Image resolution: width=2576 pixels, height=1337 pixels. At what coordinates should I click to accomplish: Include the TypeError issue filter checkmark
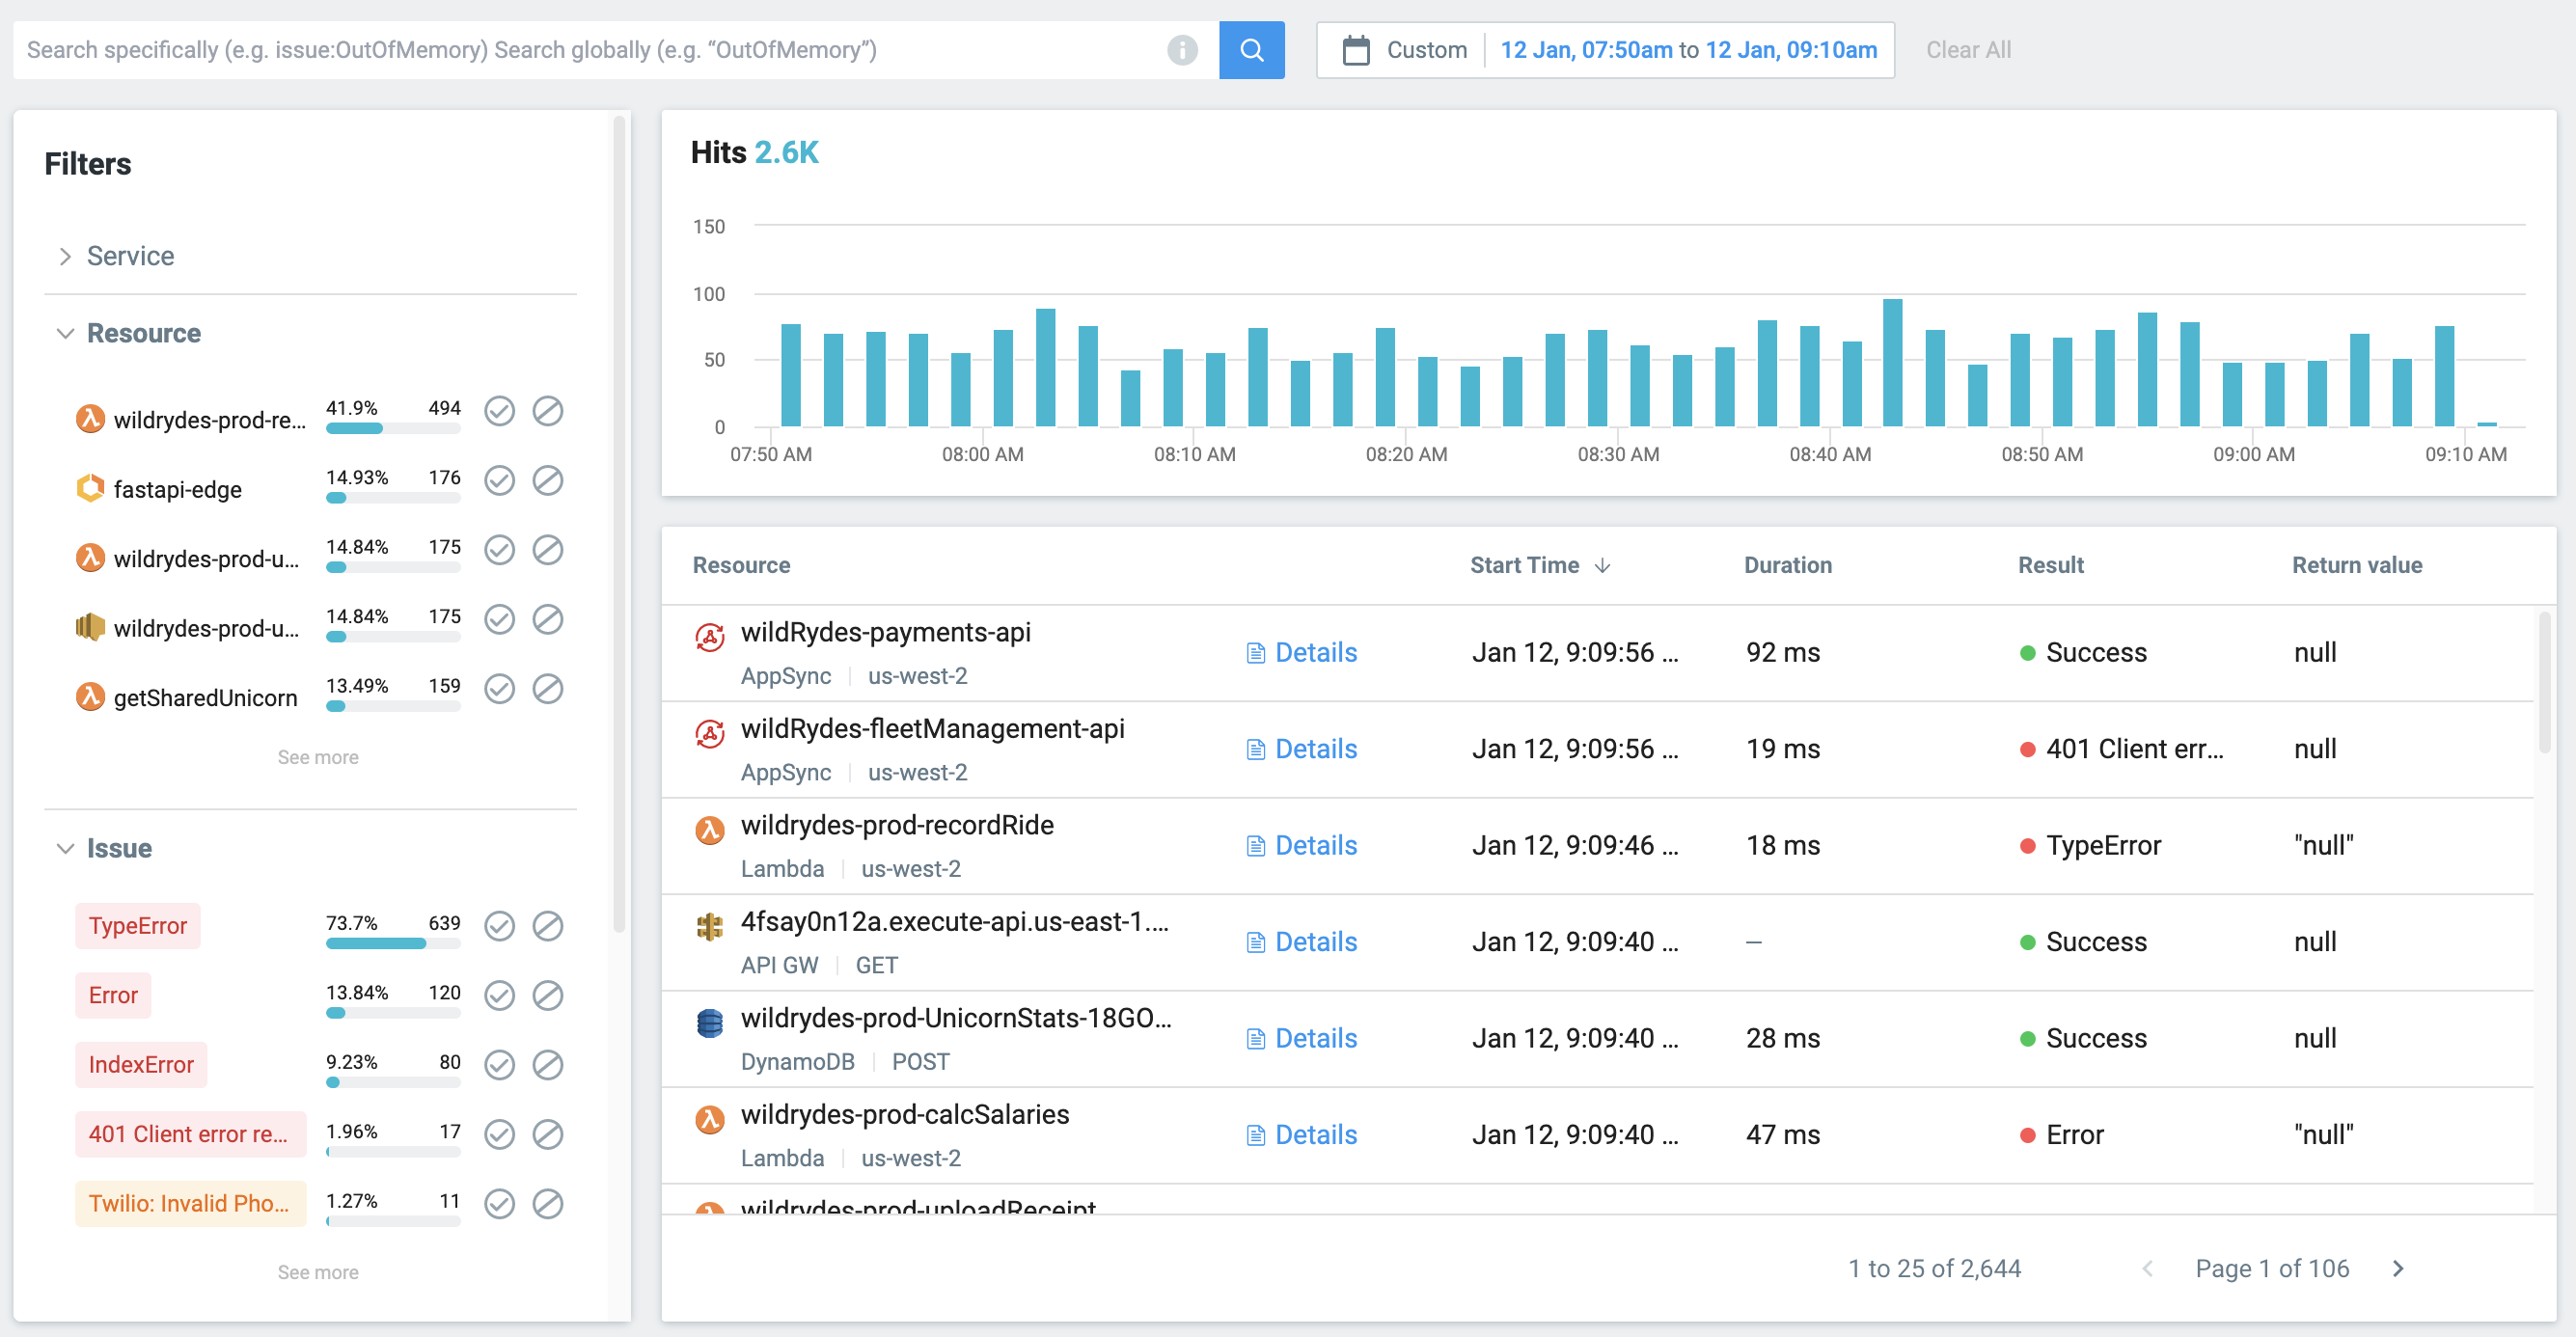tap(499, 926)
